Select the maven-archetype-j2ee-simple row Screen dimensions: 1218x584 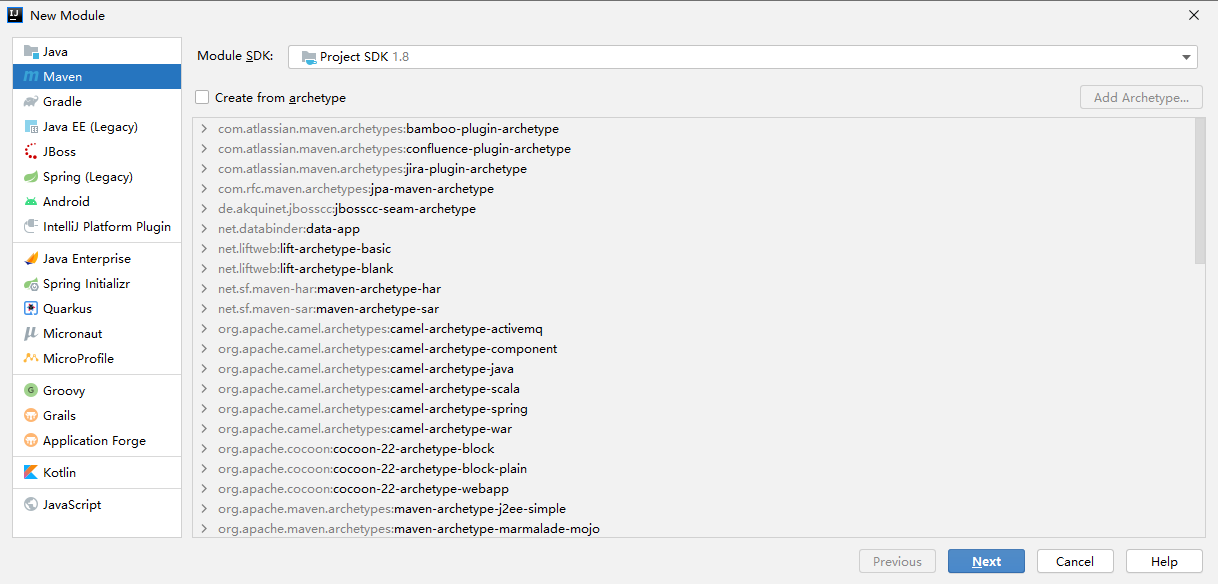click(x=694, y=509)
